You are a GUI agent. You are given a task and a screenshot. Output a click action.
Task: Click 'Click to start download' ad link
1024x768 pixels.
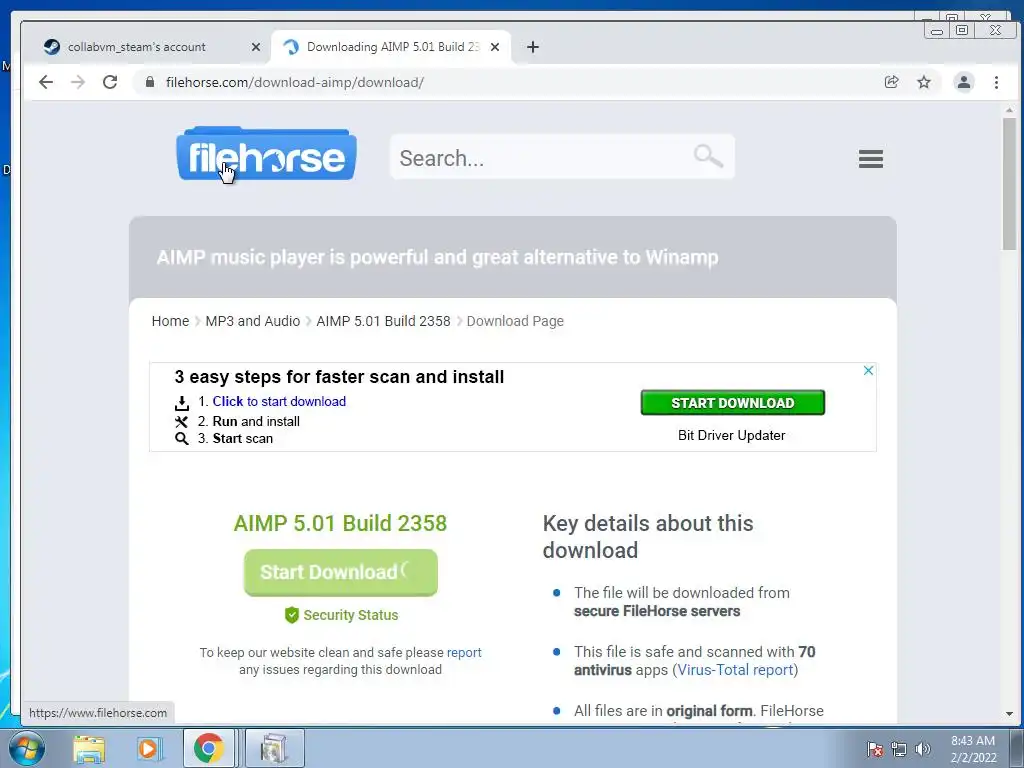point(279,402)
